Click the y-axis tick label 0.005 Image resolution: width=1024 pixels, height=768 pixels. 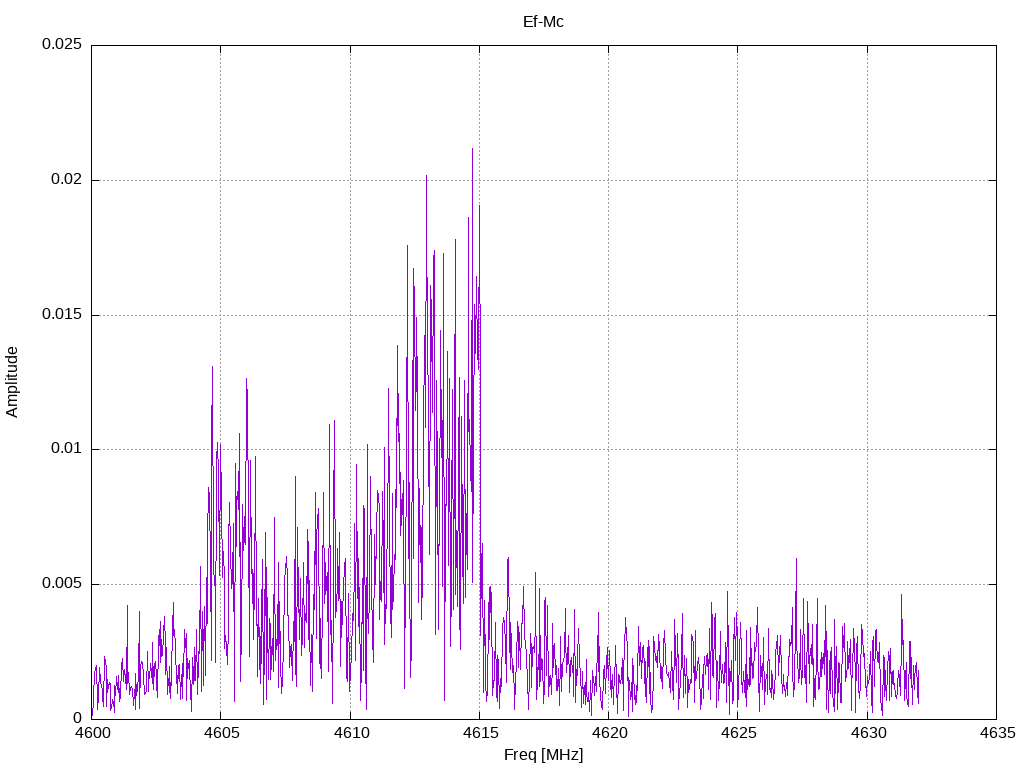point(62,583)
